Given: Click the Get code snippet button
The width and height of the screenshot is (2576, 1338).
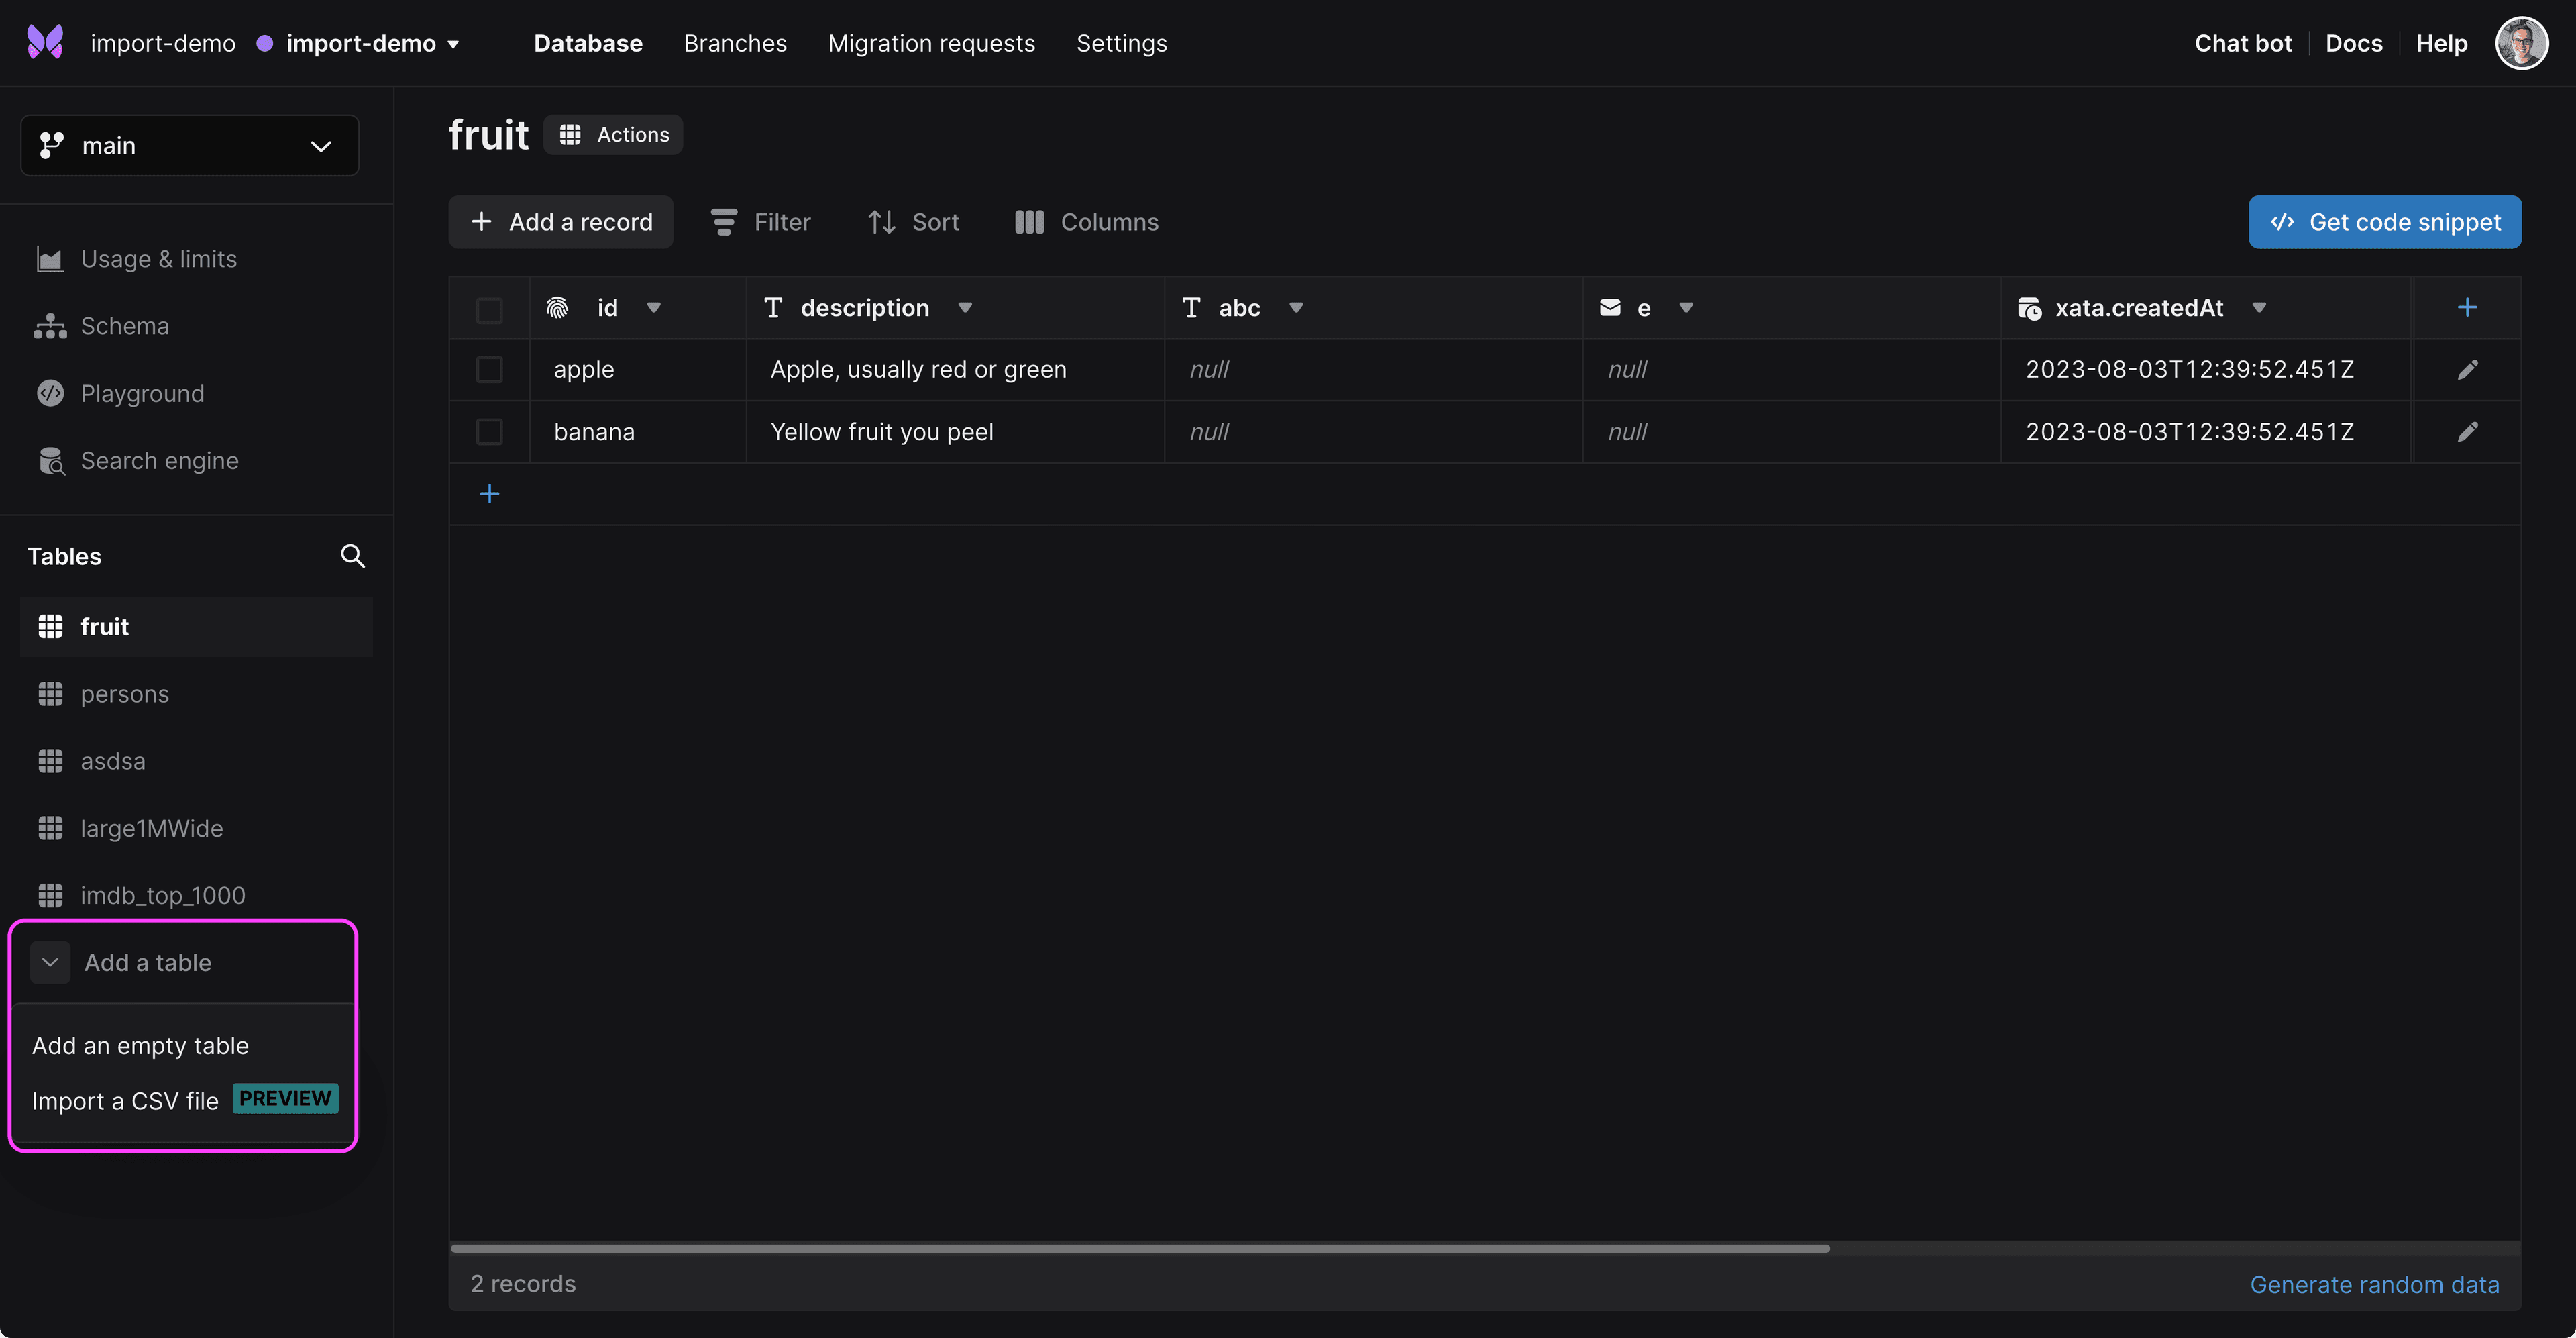Looking at the screenshot, I should coord(2385,221).
